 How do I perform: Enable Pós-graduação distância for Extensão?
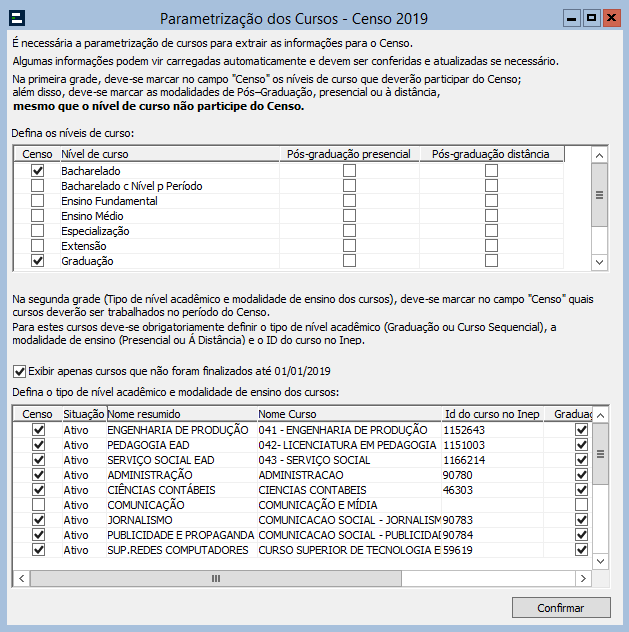491,246
